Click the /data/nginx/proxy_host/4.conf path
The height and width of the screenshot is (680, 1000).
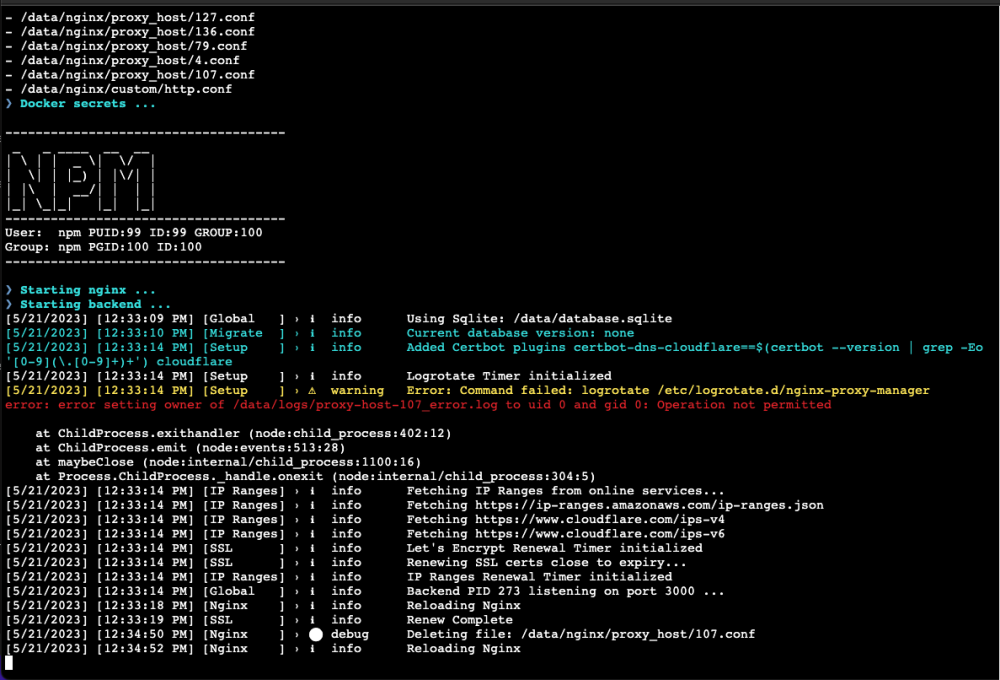(129, 61)
